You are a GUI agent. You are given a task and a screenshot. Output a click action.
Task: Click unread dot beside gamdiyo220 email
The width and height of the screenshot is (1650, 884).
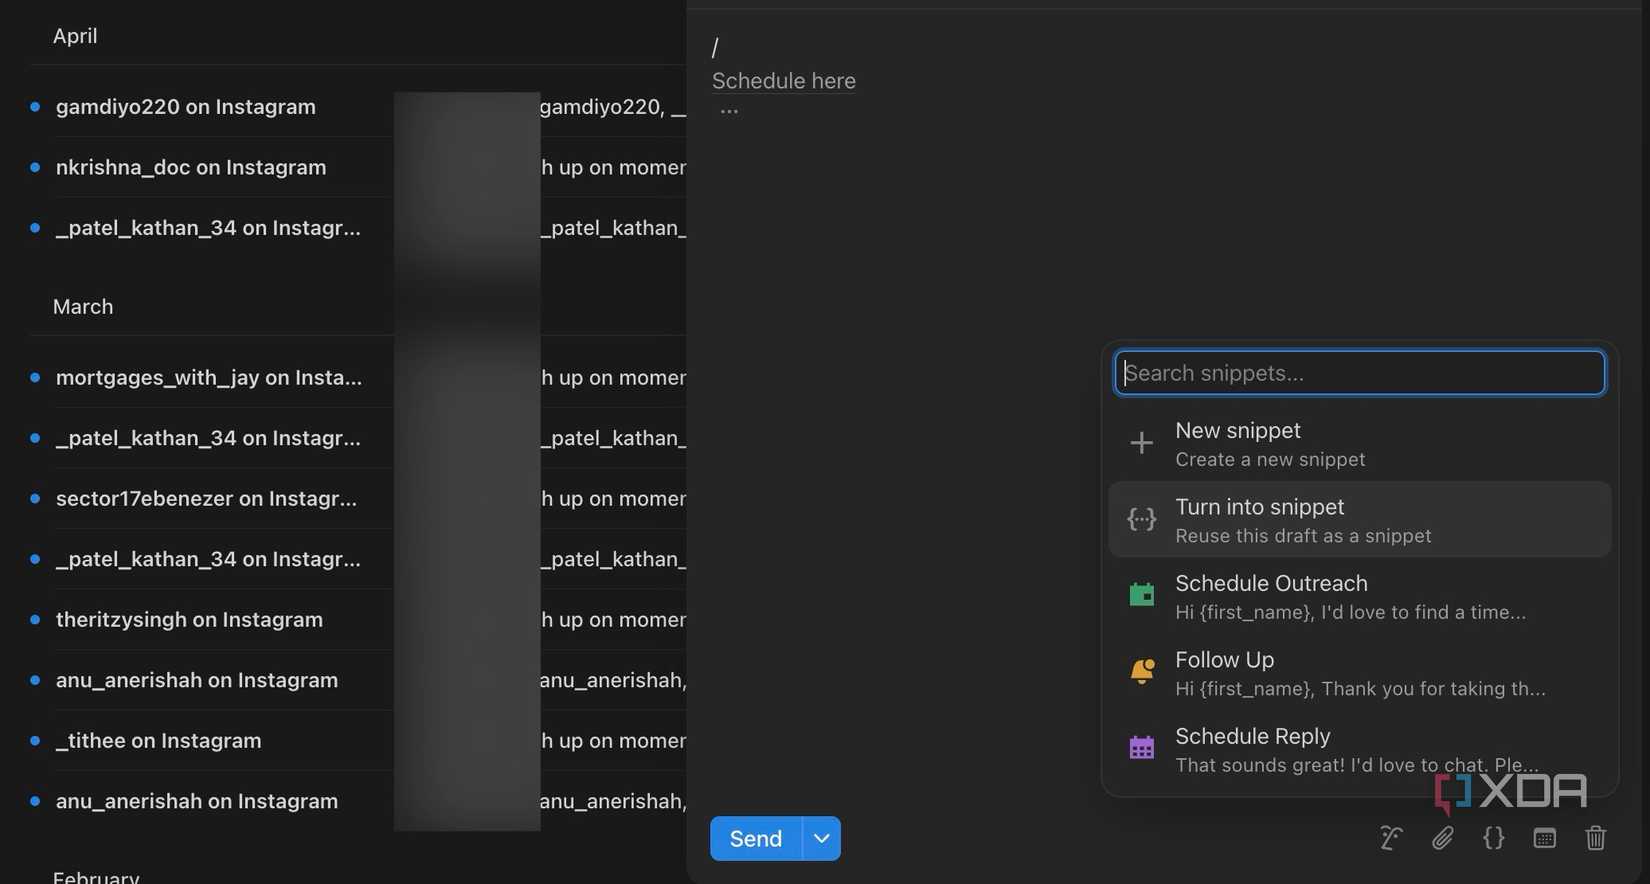click(x=35, y=107)
